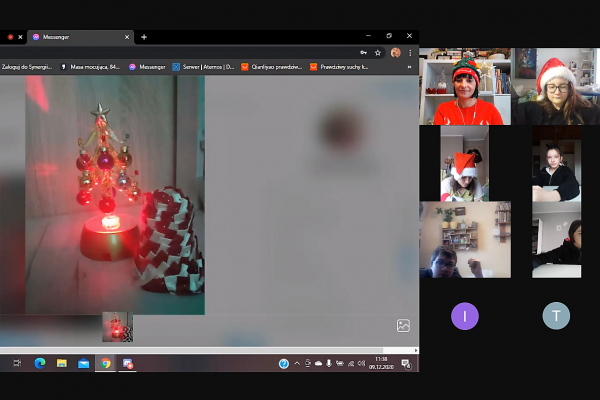Open File Explorer from the taskbar

pyautogui.click(x=62, y=363)
